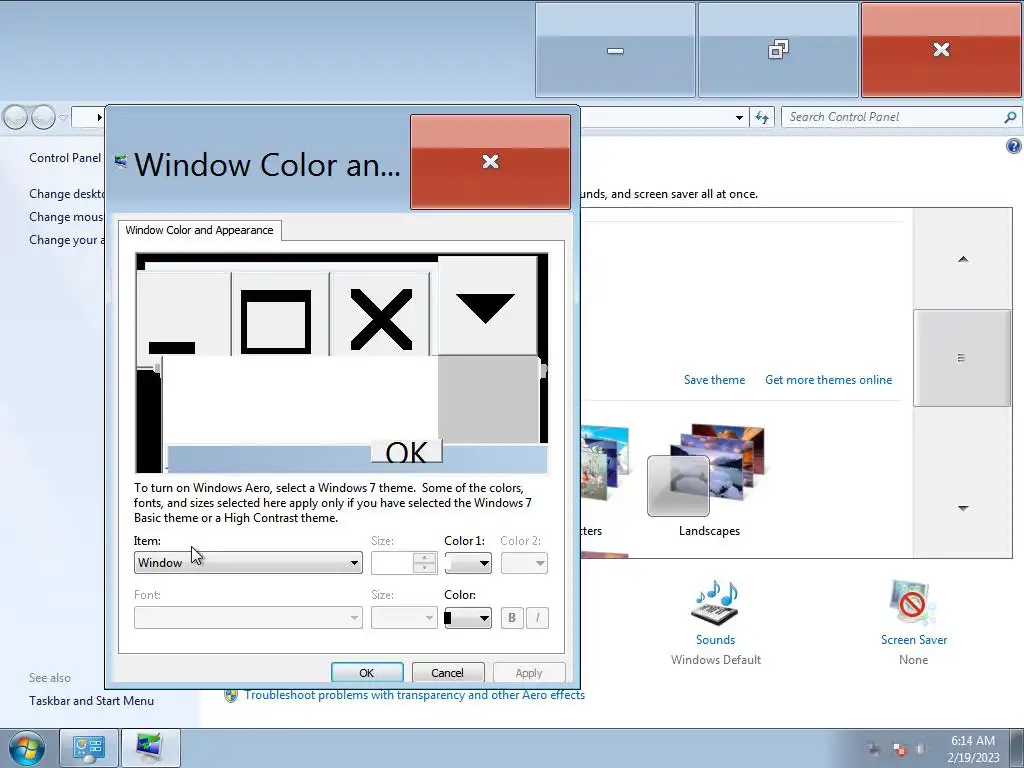Open the Sounds settings icon

click(715, 603)
